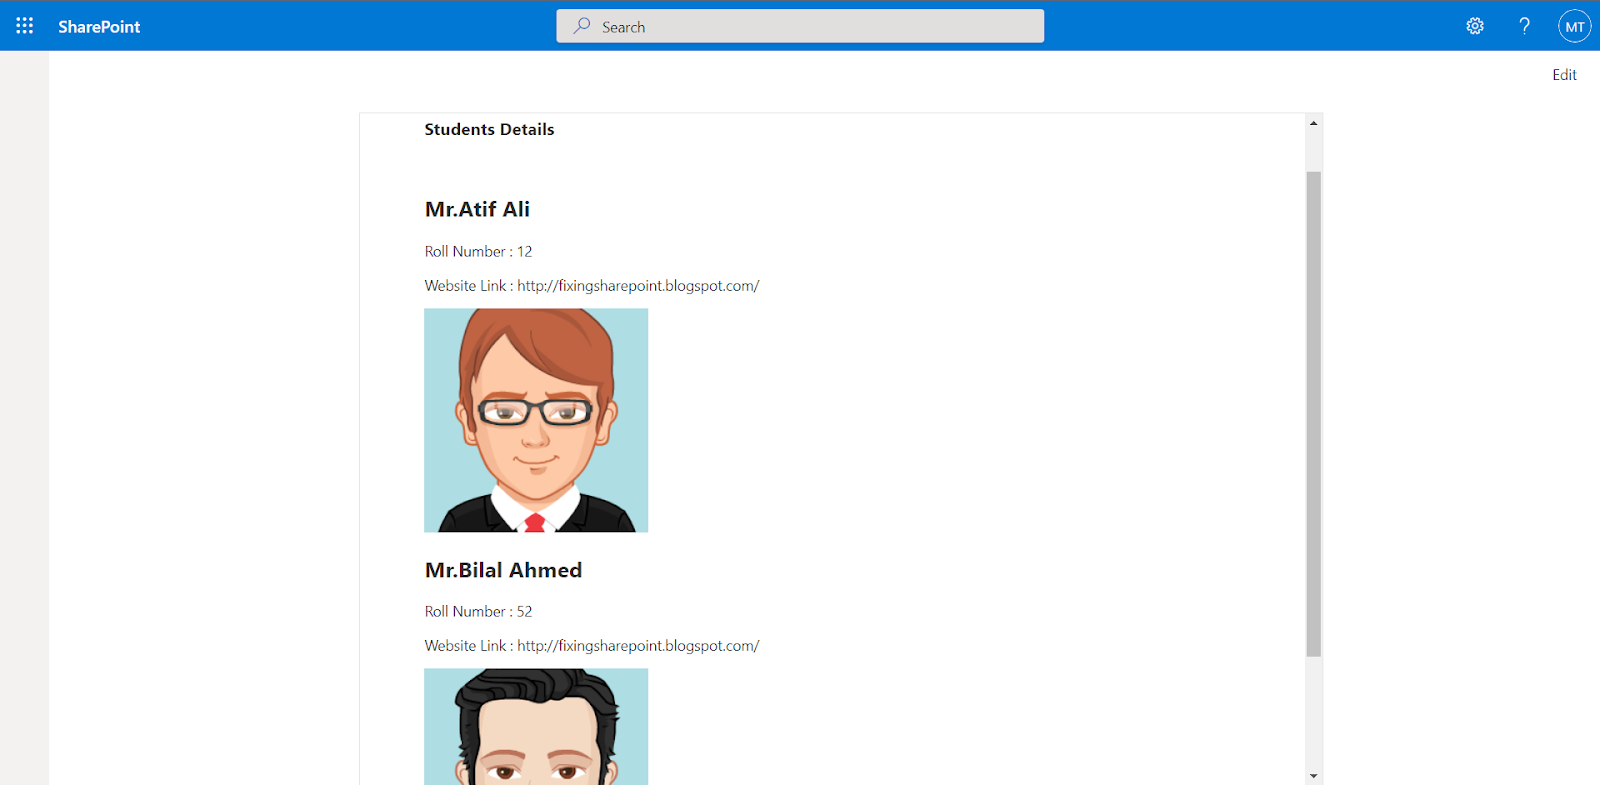This screenshot has width=1600, height=785.
Task: Open the Settings gear icon
Action: point(1475,26)
